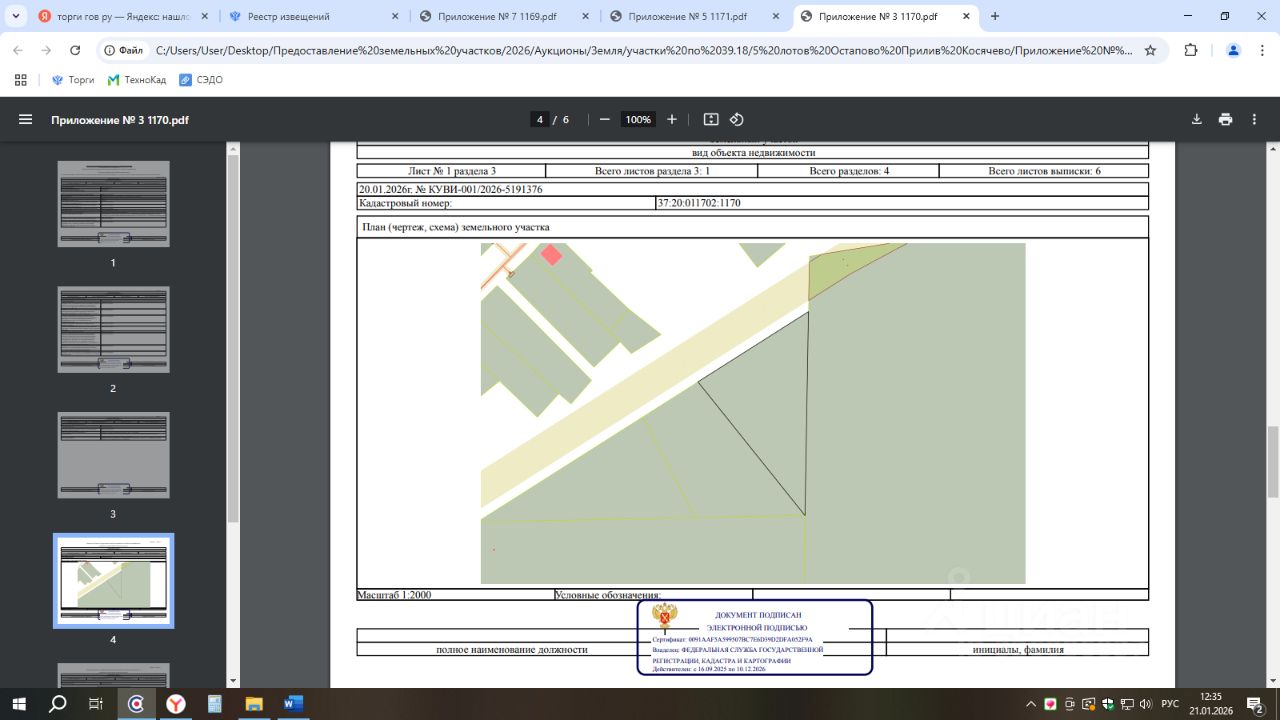
Task: Select page 1 thumbnail
Action: pyautogui.click(x=113, y=204)
